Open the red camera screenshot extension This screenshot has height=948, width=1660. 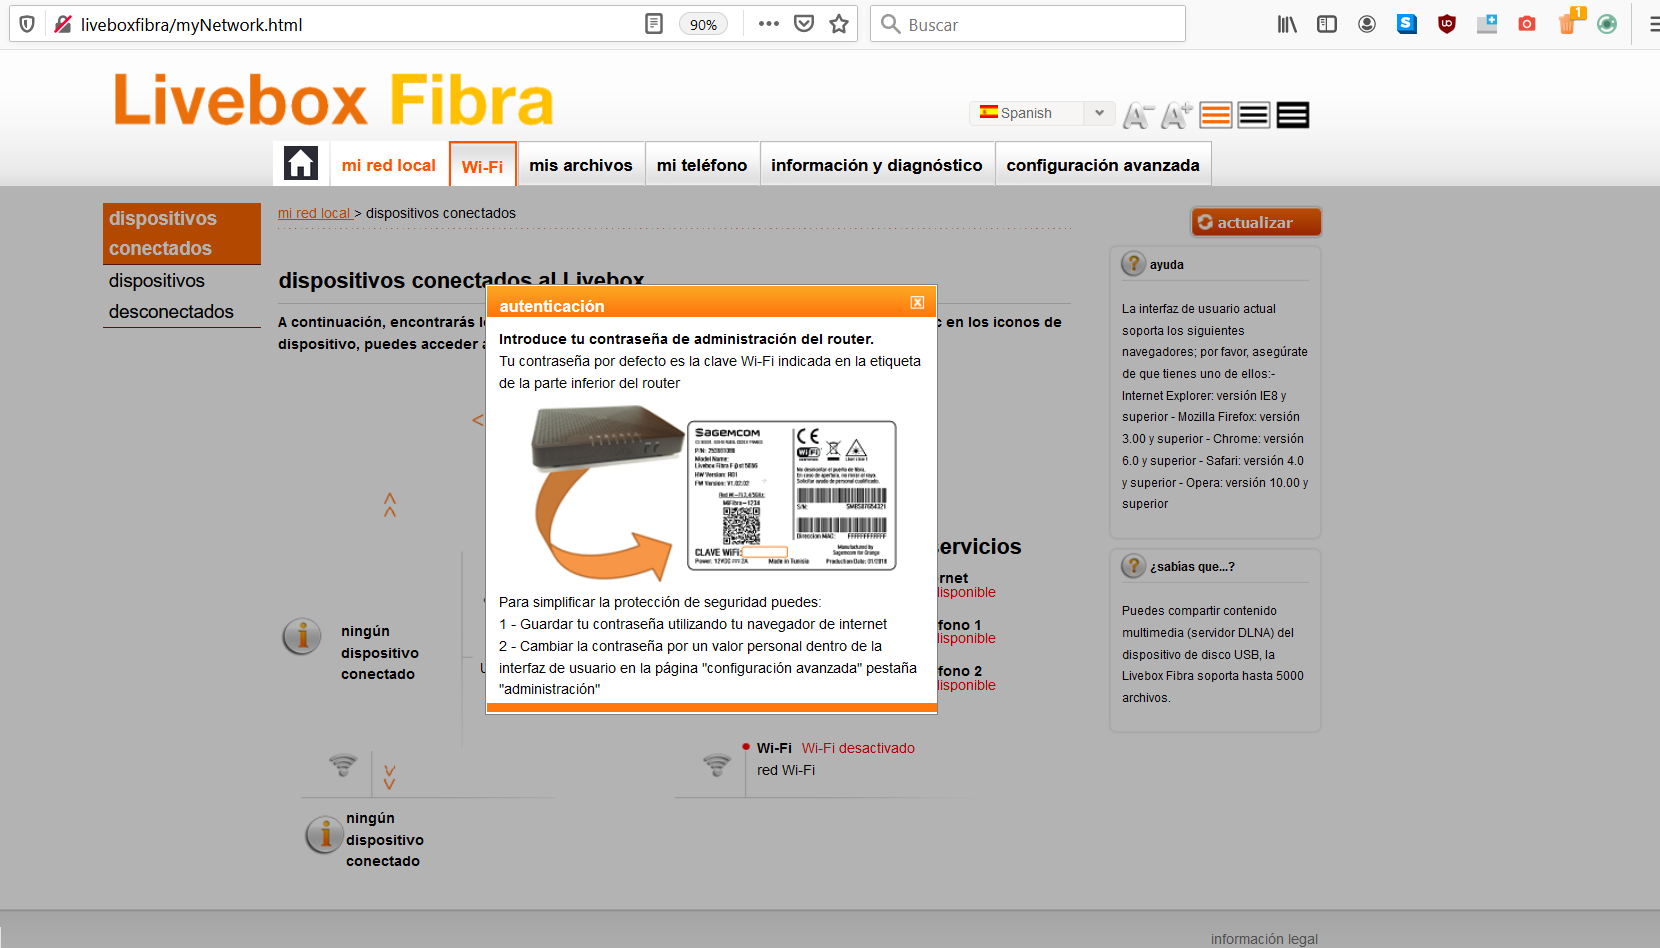[1527, 24]
